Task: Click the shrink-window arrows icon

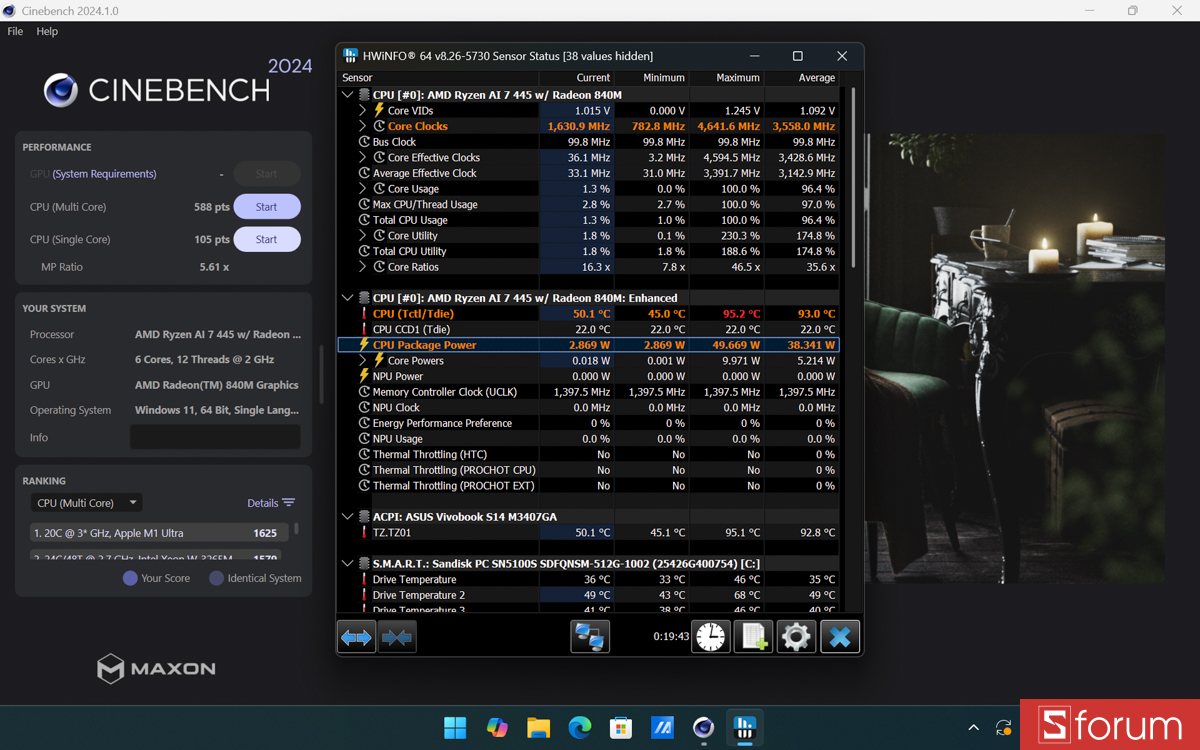Action: point(397,636)
